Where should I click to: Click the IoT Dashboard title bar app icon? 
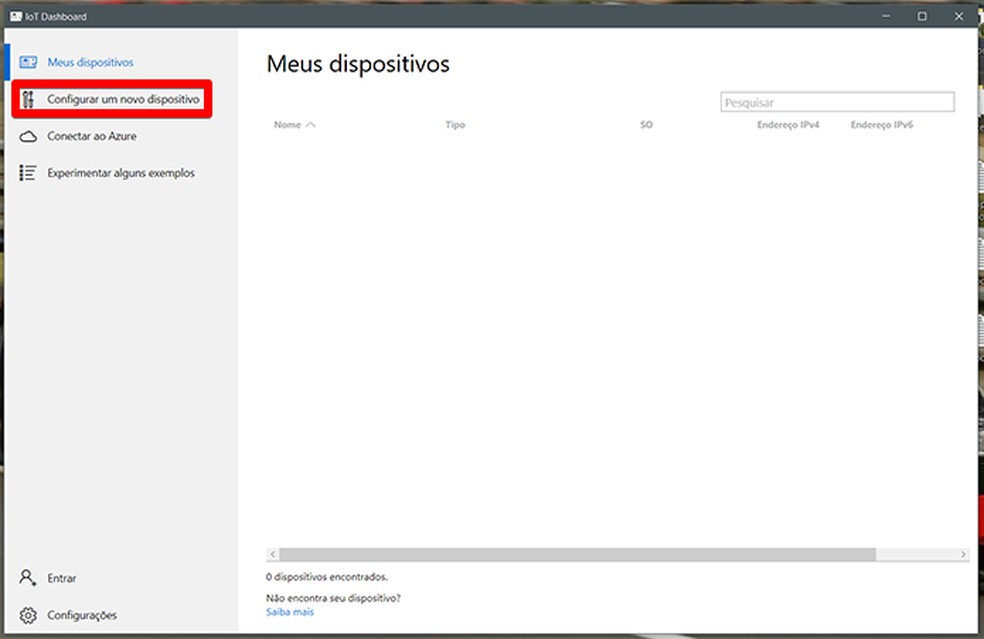tap(16, 16)
